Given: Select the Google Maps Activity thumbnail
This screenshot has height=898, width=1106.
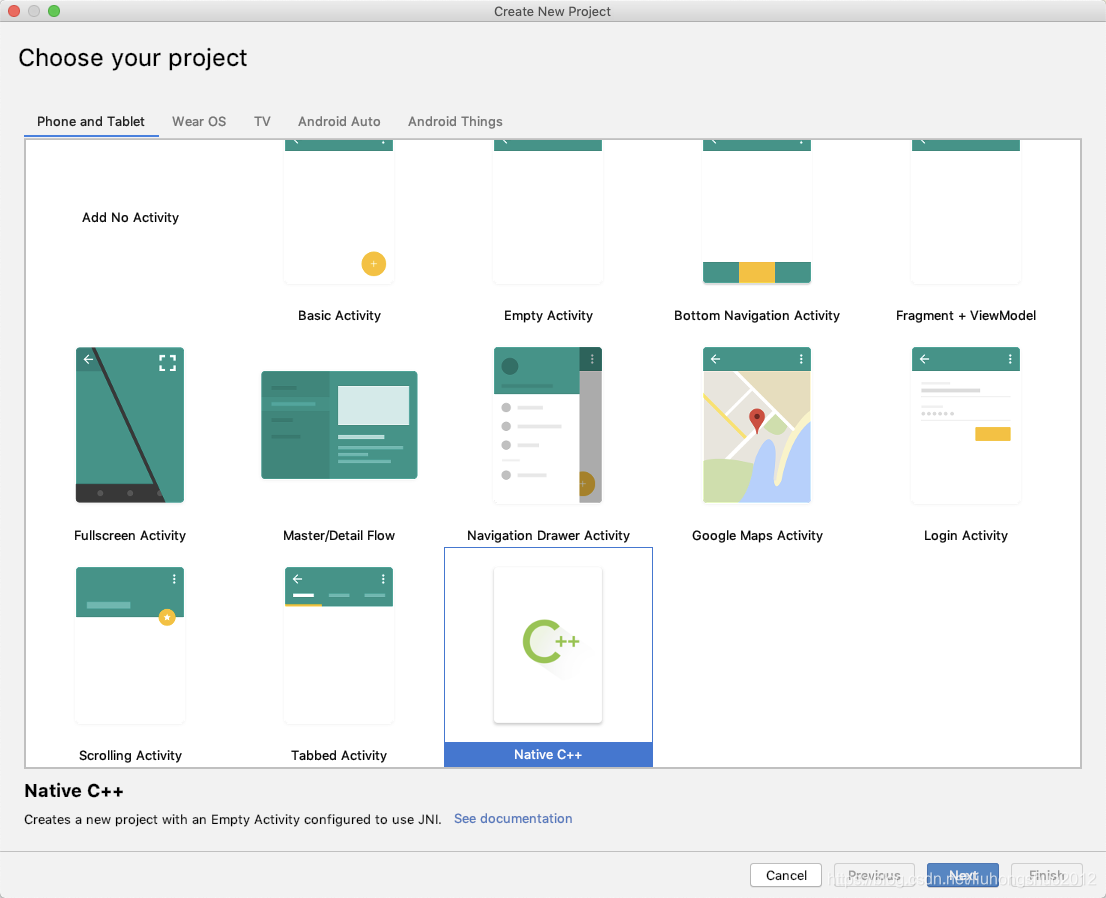Looking at the screenshot, I should 757,425.
